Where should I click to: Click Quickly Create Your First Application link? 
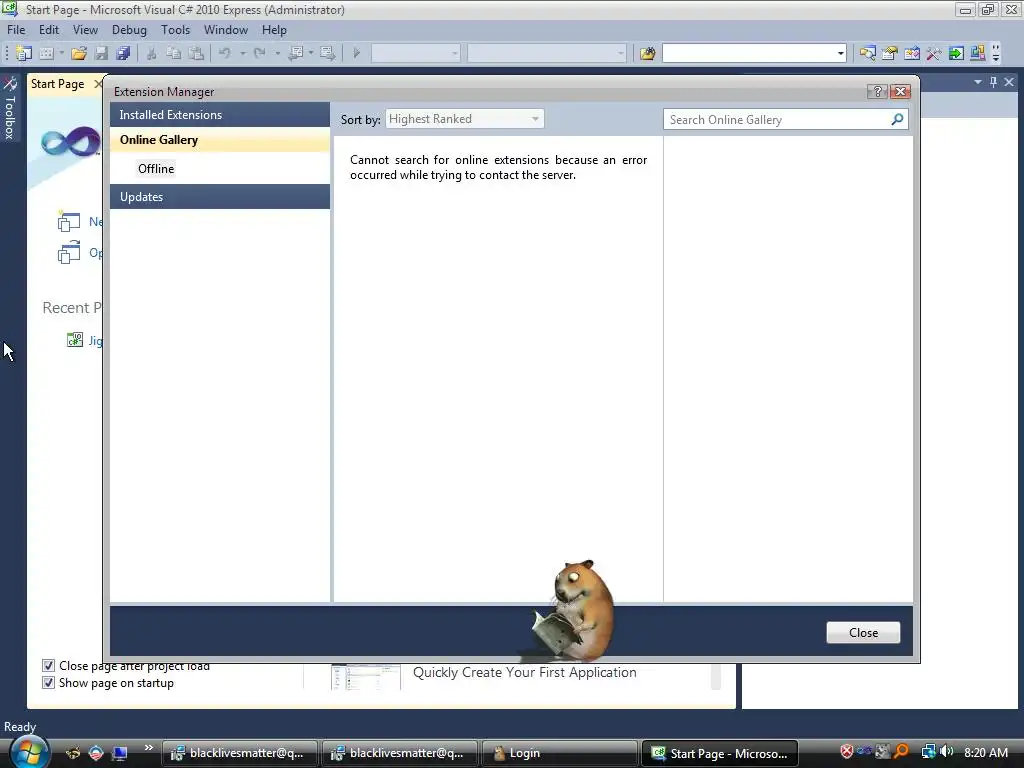[524, 672]
